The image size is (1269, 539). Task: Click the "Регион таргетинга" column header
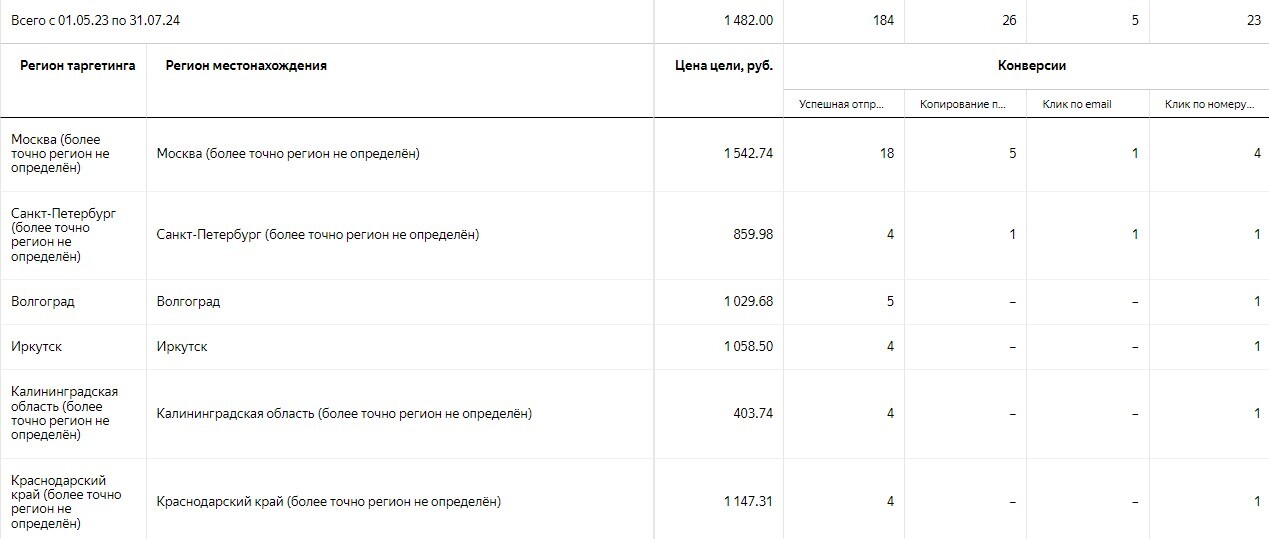pyautogui.click(x=78, y=66)
